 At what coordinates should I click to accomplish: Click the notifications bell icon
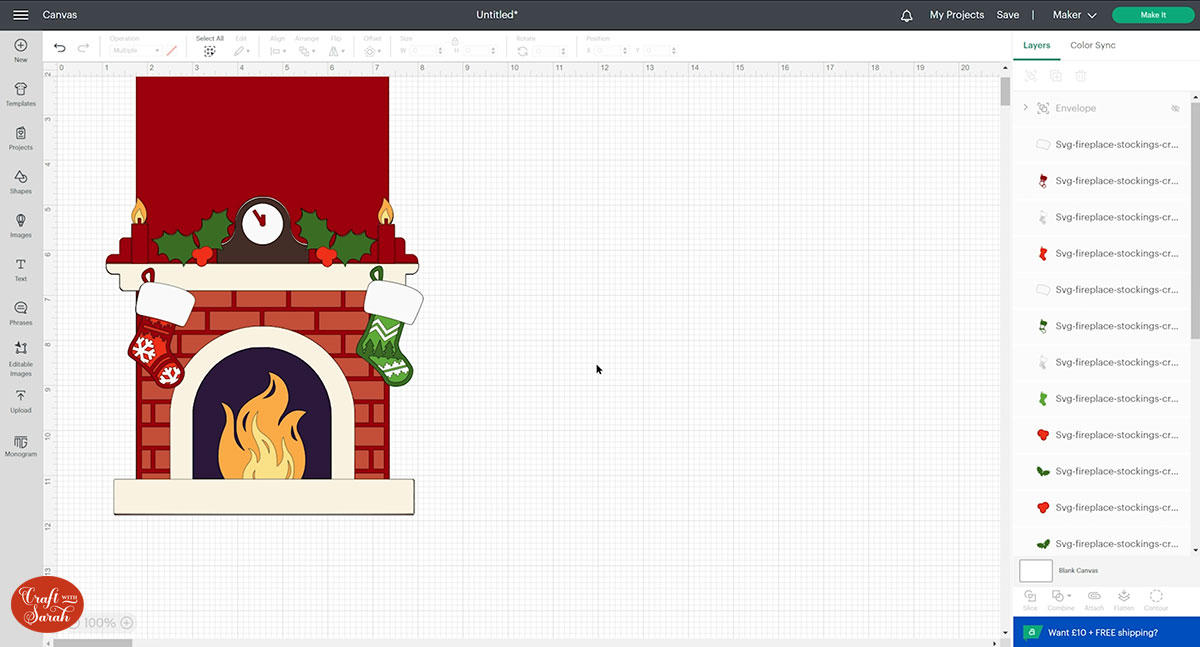click(907, 15)
